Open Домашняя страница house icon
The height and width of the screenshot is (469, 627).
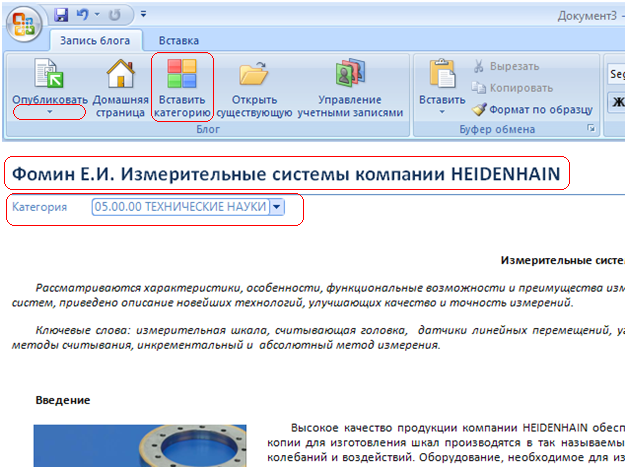pos(120,74)
